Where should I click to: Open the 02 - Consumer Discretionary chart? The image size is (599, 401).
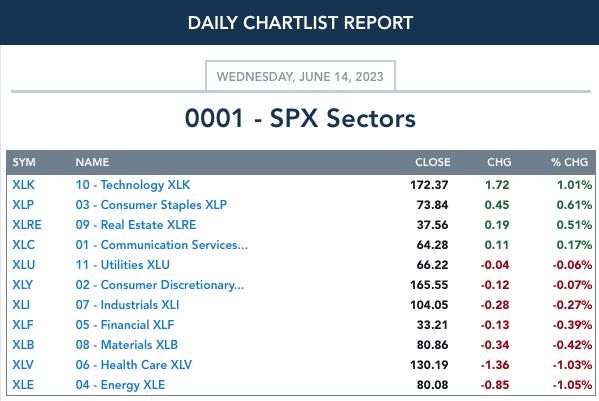pyautogui.click(x=159, y=285)
